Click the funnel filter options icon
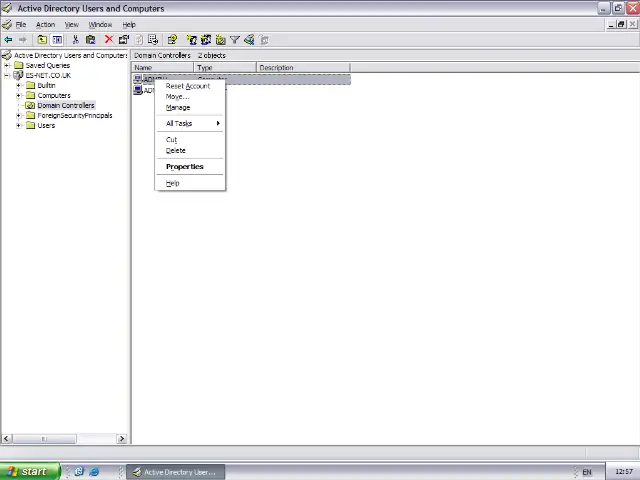 [235, 40]
